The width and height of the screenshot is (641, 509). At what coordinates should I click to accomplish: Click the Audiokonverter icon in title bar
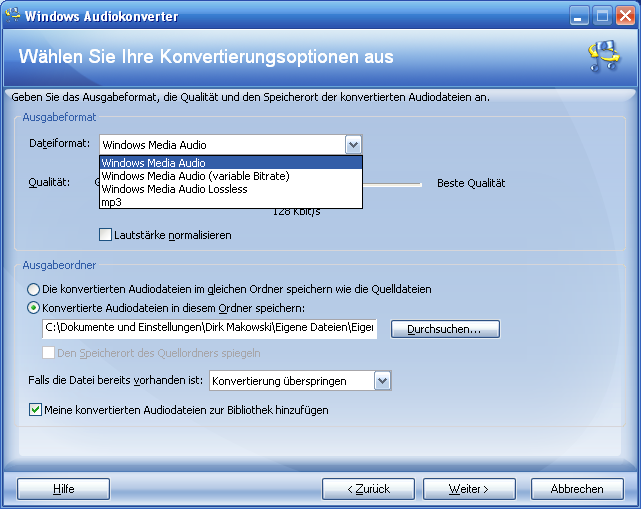[x=12, y=15]
